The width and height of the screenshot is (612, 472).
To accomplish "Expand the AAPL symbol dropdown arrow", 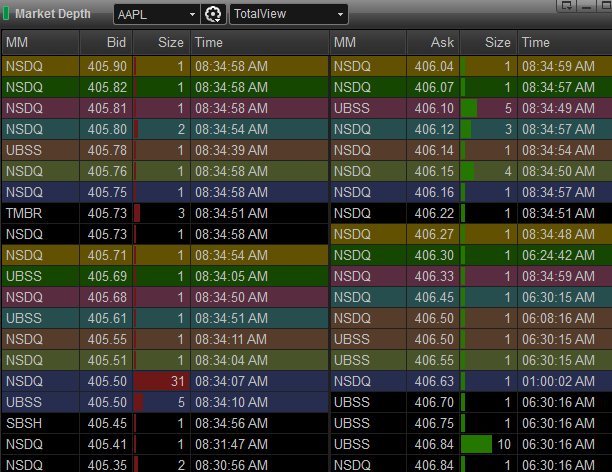I will click(192, 14).
